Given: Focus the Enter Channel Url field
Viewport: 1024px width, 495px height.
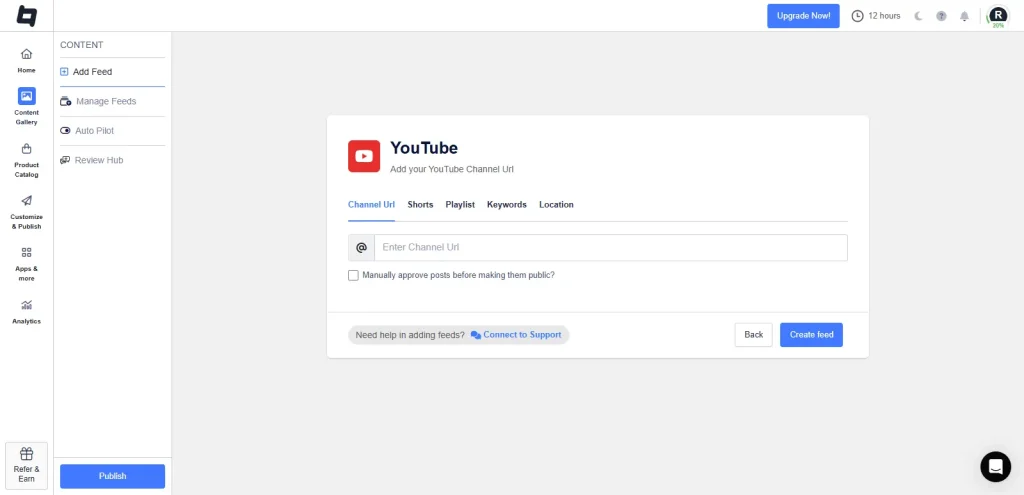Looking at the screenshot, I should (x=611, y=248).
